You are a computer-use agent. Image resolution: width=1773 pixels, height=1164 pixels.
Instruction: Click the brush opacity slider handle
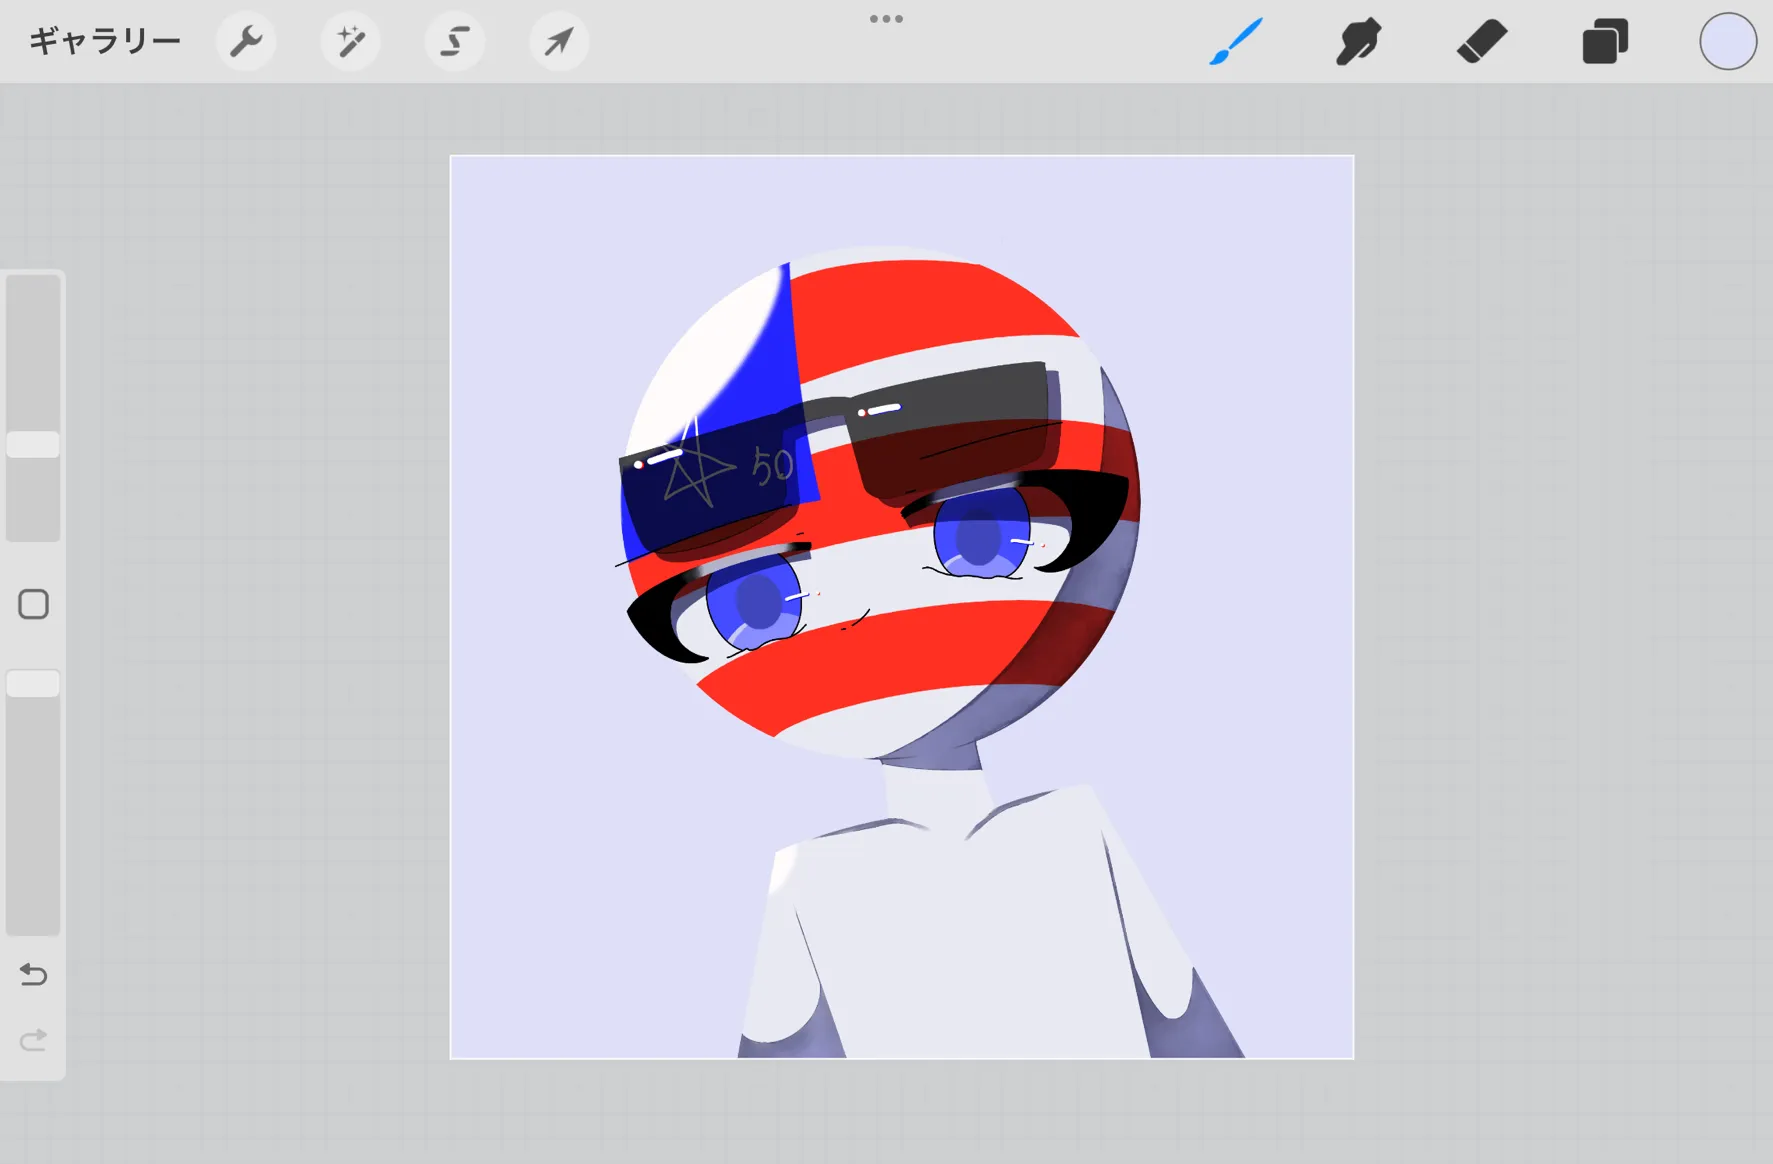33,684
